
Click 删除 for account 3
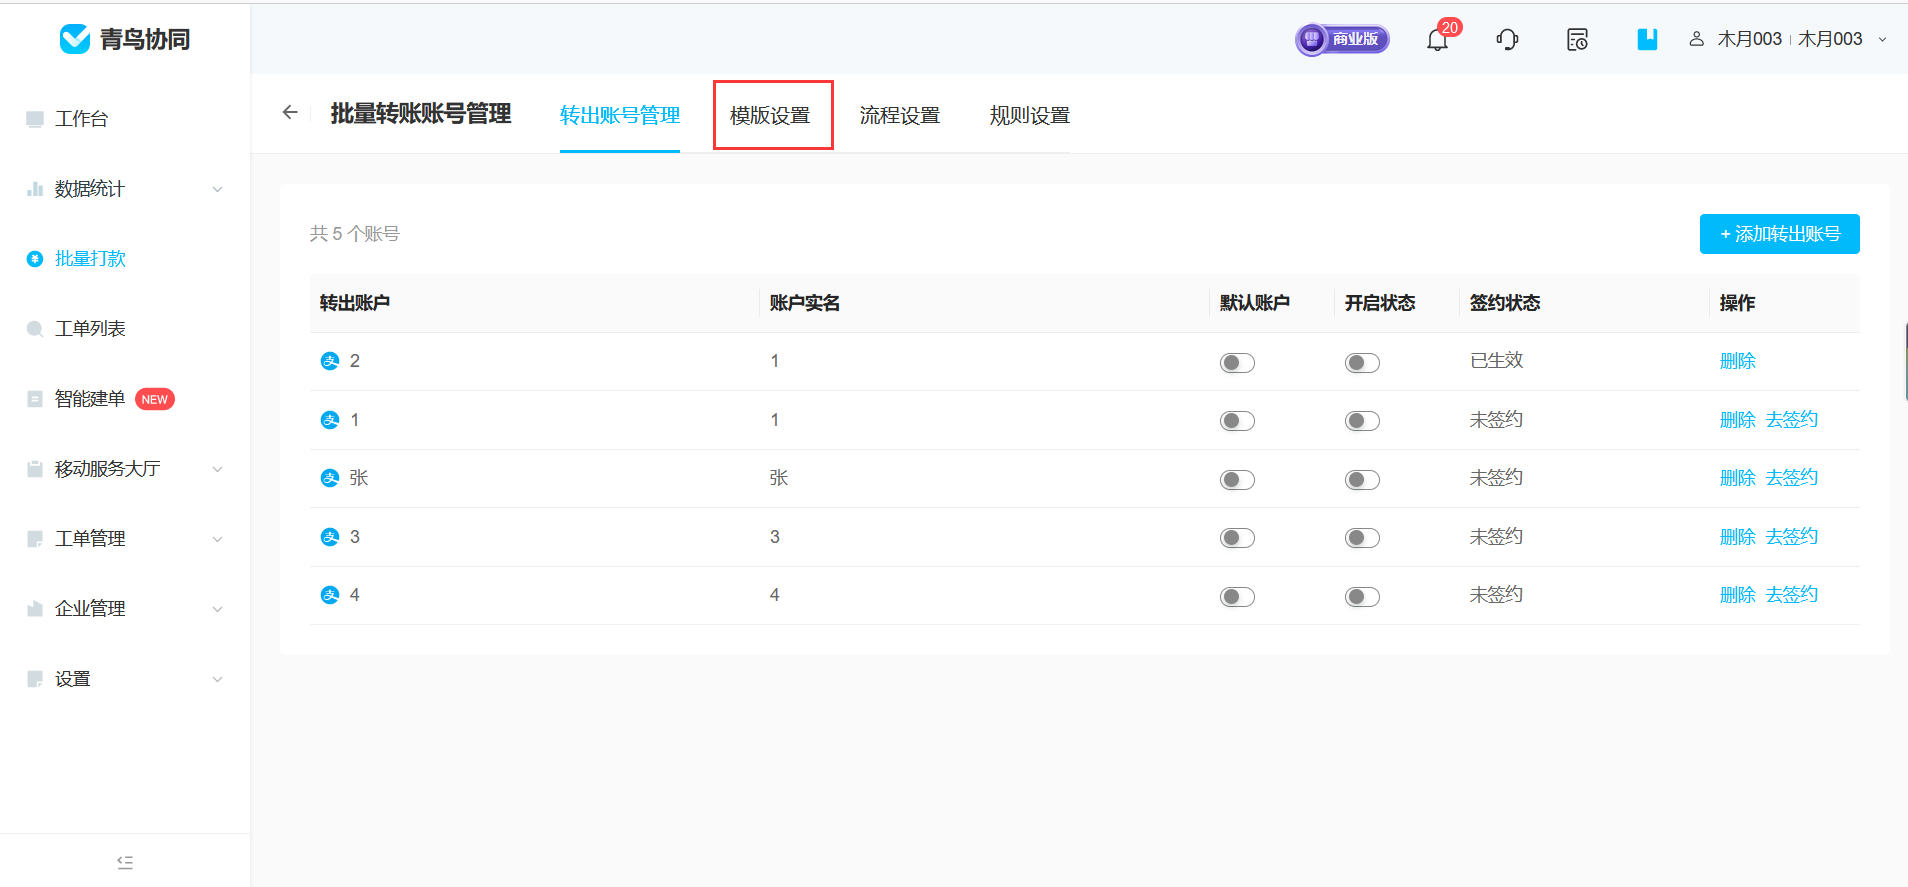point(1738,537)
